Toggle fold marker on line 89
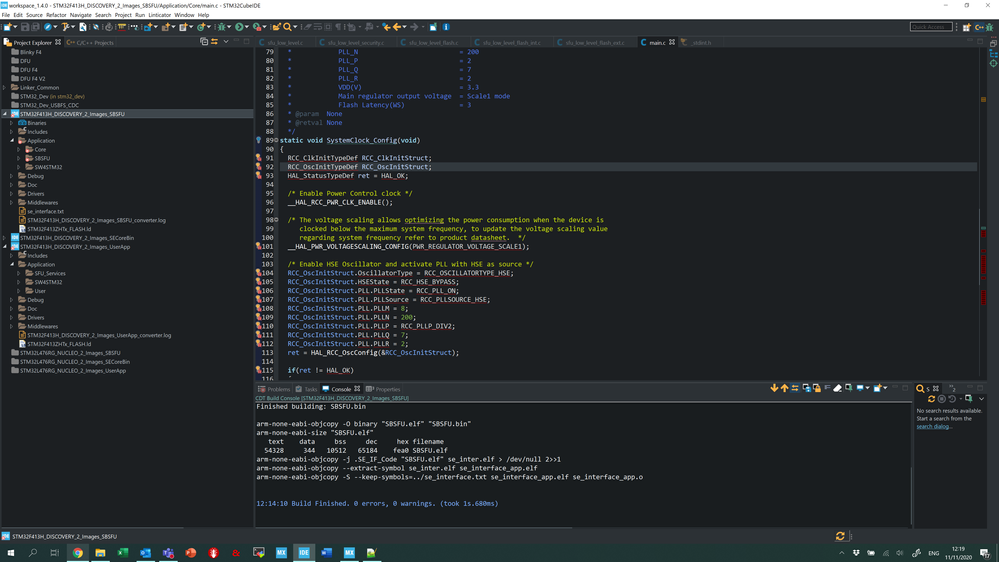999x562 pixels. click(276, 140)
